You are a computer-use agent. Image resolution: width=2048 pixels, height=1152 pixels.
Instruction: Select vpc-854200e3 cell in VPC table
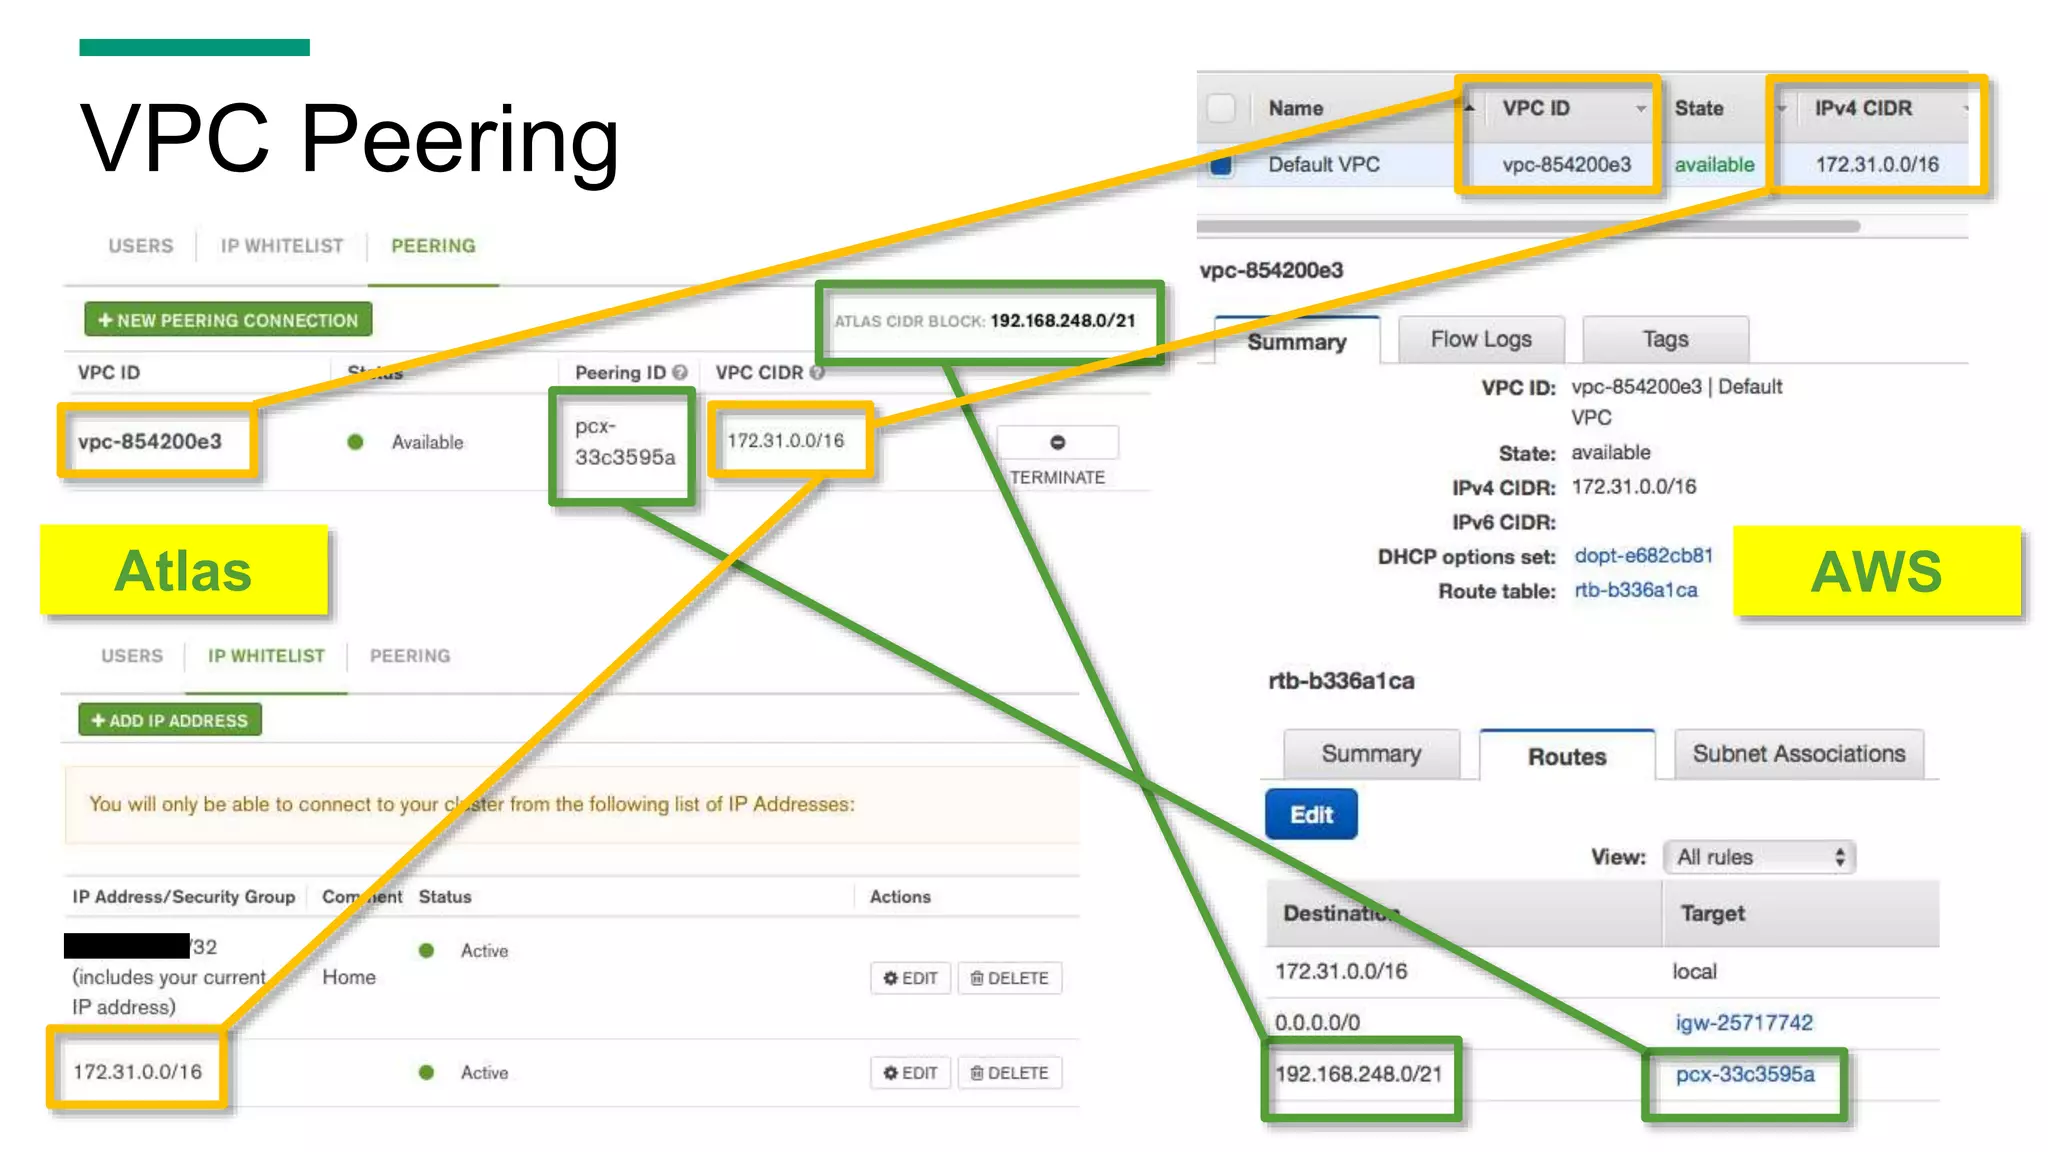(x=1566, y=165)
